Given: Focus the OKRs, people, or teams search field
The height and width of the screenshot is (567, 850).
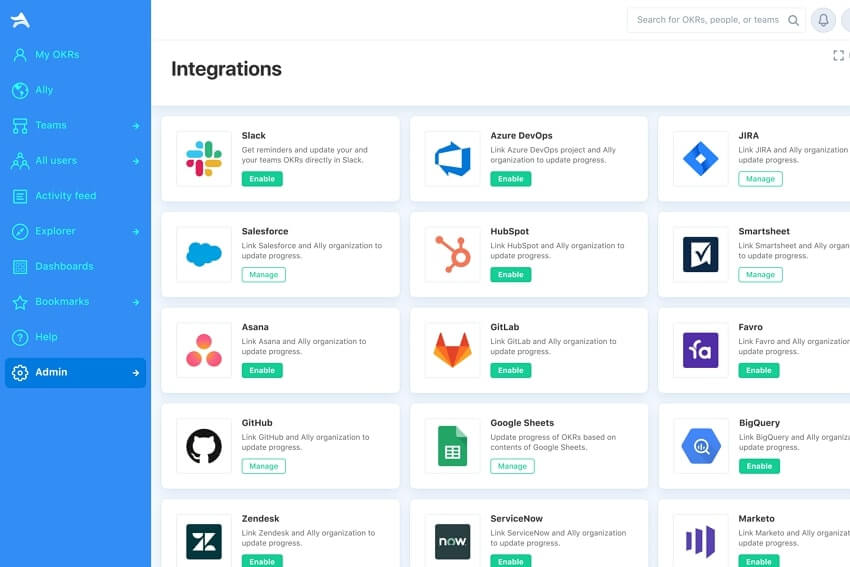Looking at the screenshot, I should 708,20.
